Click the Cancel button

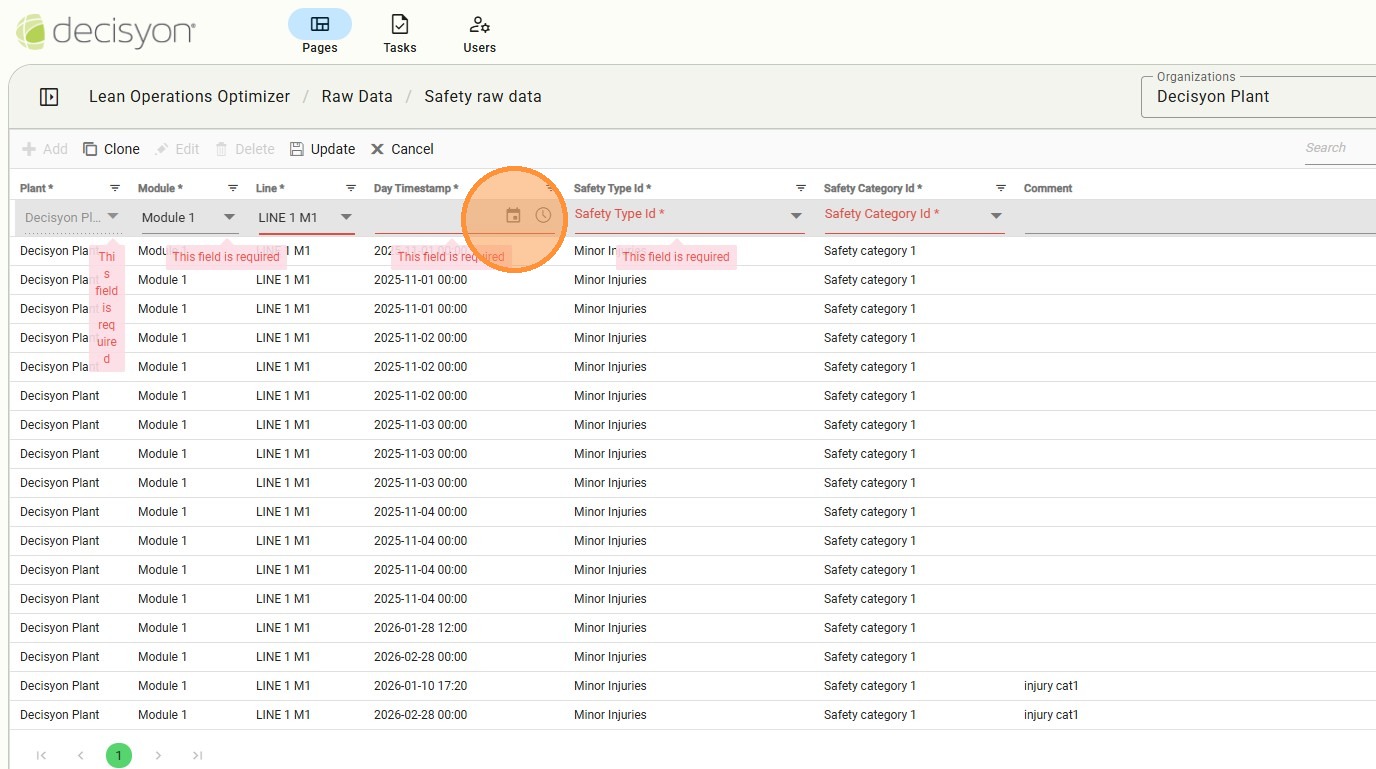click(402, 149)
